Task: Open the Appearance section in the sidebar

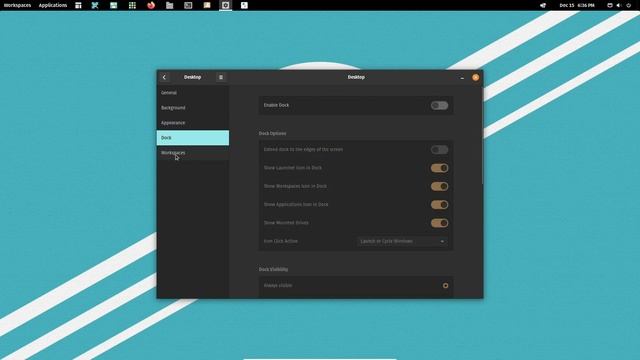Action: (x=193, y=123)
